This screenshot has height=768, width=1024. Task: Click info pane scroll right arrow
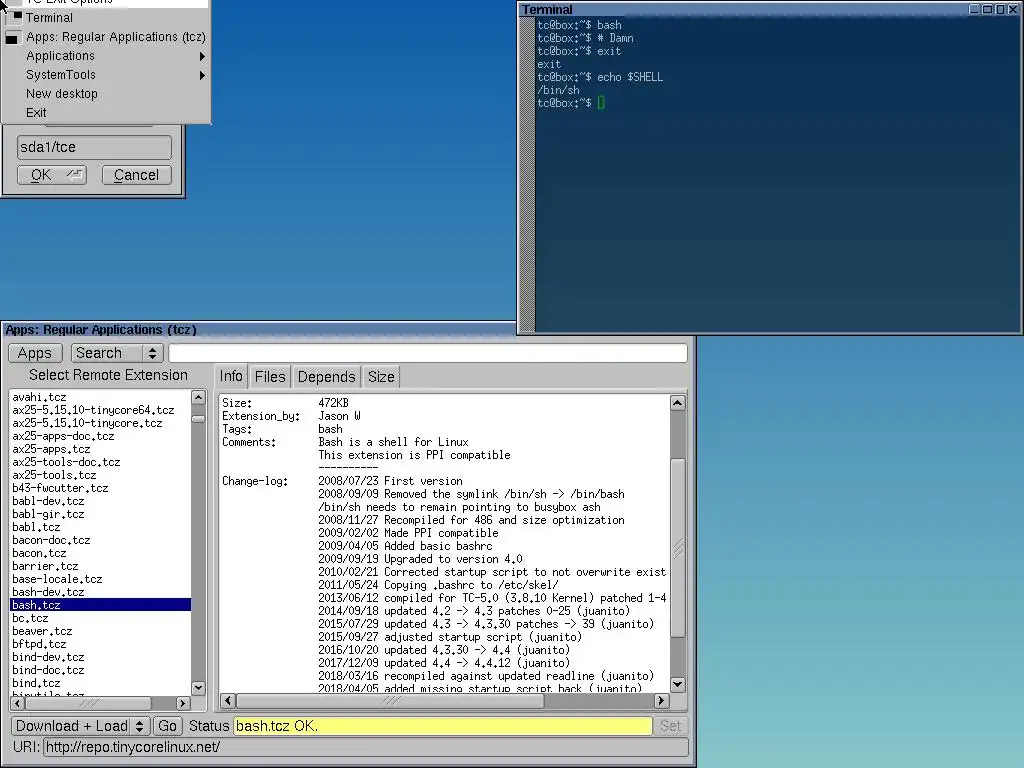662,701
